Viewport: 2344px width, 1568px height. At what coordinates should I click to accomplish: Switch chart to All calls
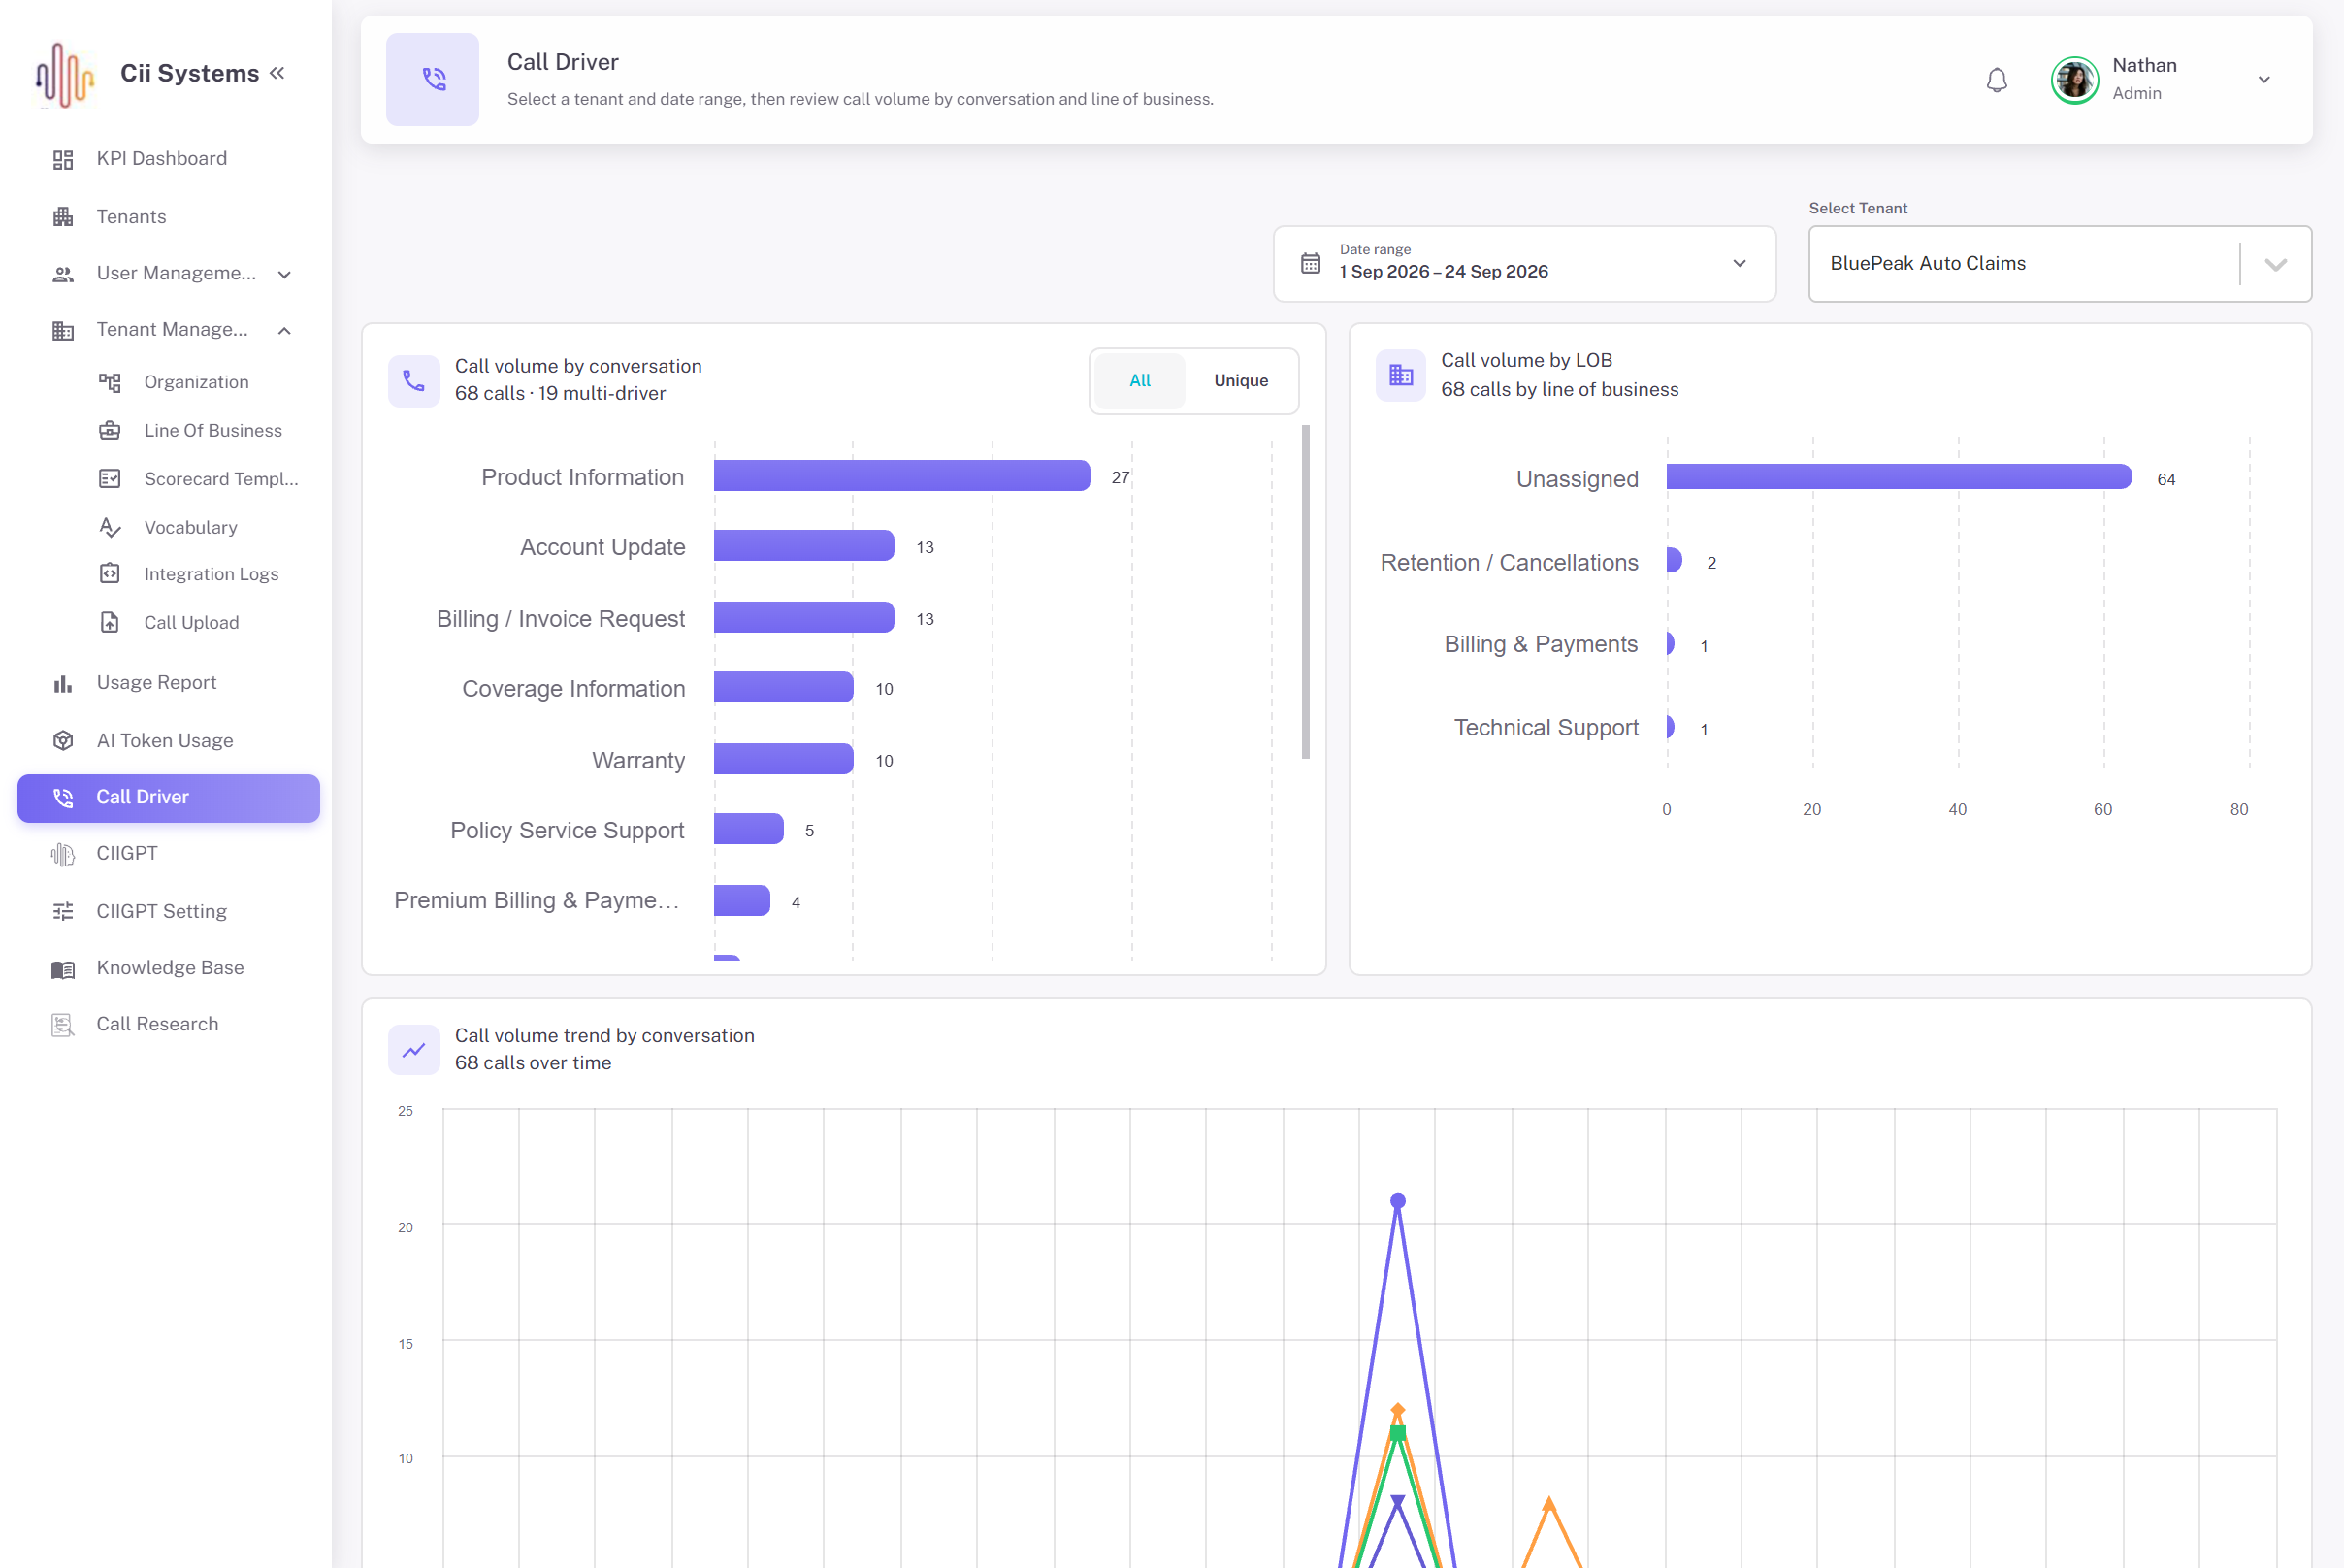[x=1140, y=381]
